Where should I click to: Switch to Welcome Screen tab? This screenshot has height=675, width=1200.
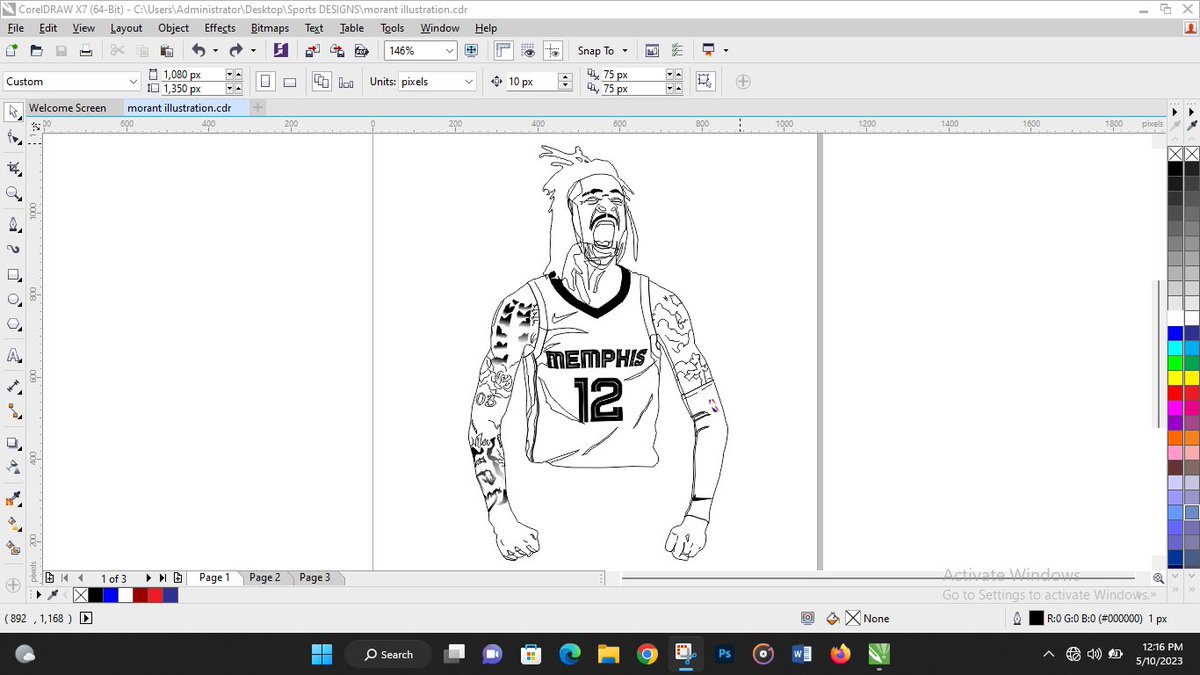pos(67,108)
